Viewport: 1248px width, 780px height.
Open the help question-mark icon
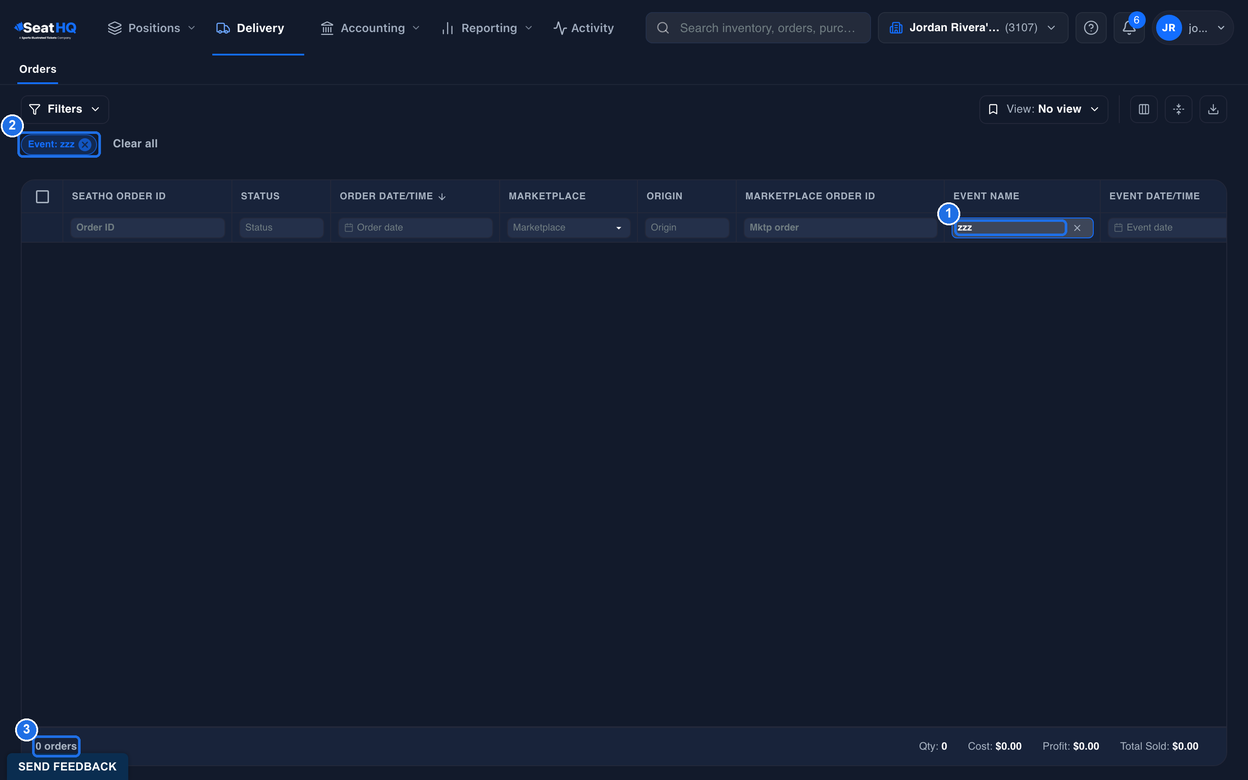[x=1091, y=28]
